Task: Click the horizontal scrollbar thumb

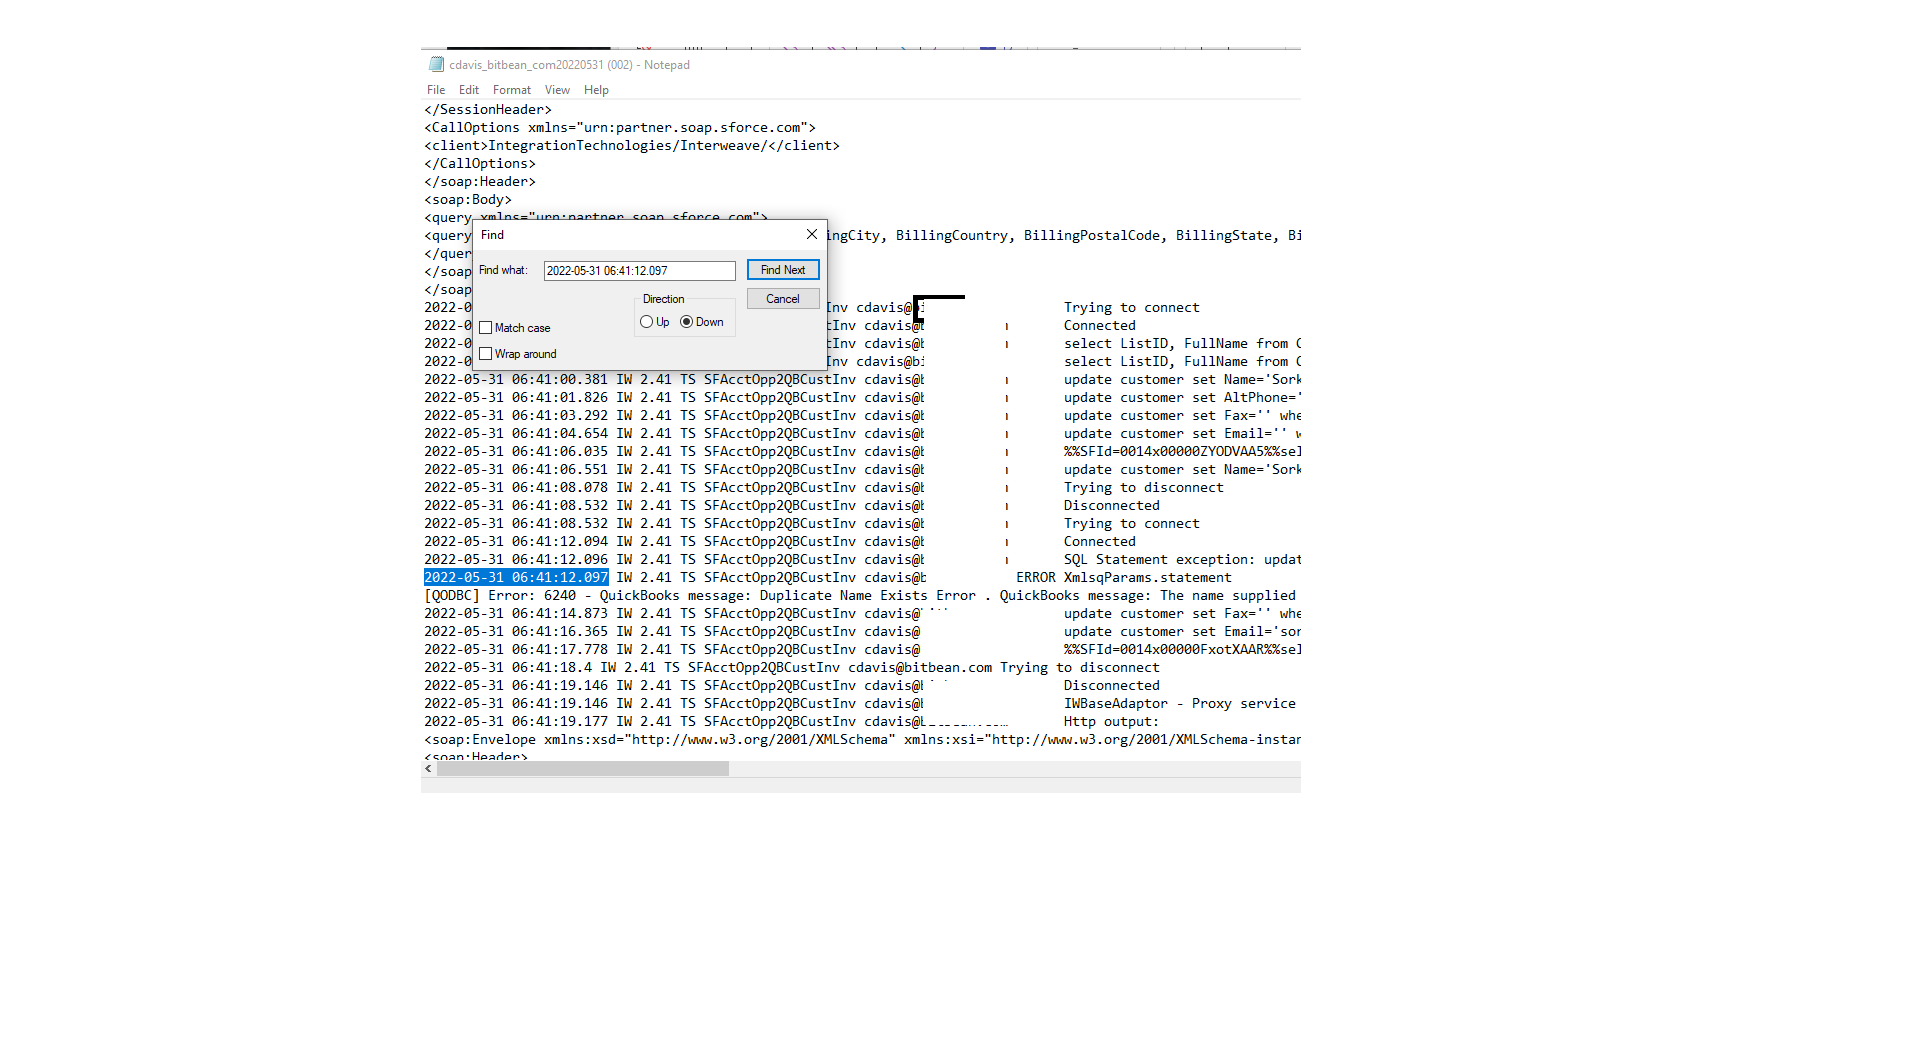Action: click(x=583, y=769)
